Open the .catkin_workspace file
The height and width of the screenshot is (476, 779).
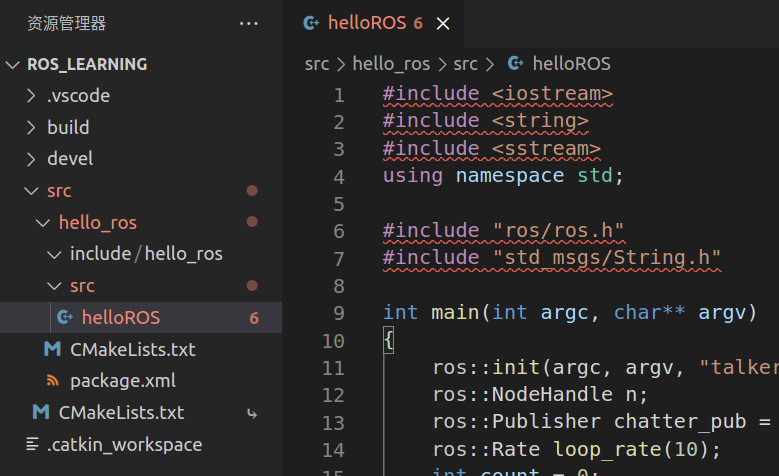[x=124, y=445]
